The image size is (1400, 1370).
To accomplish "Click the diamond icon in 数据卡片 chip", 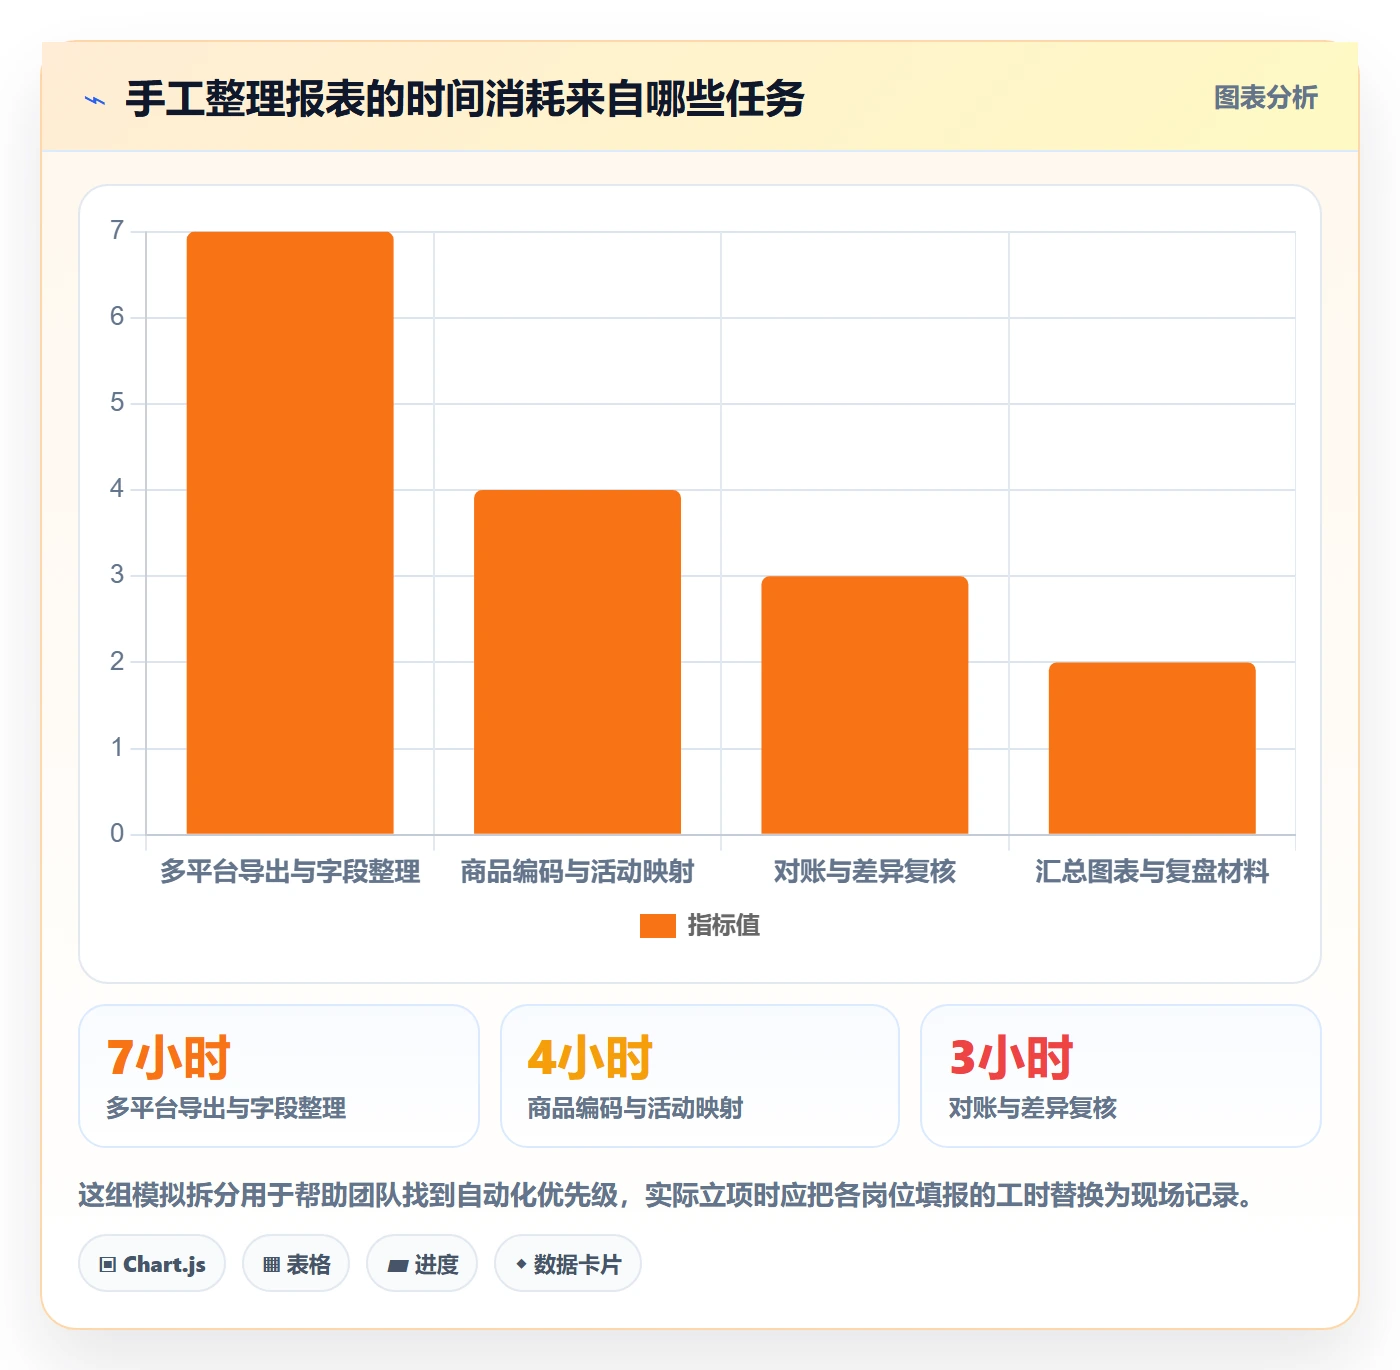I will pos(521,1264).
